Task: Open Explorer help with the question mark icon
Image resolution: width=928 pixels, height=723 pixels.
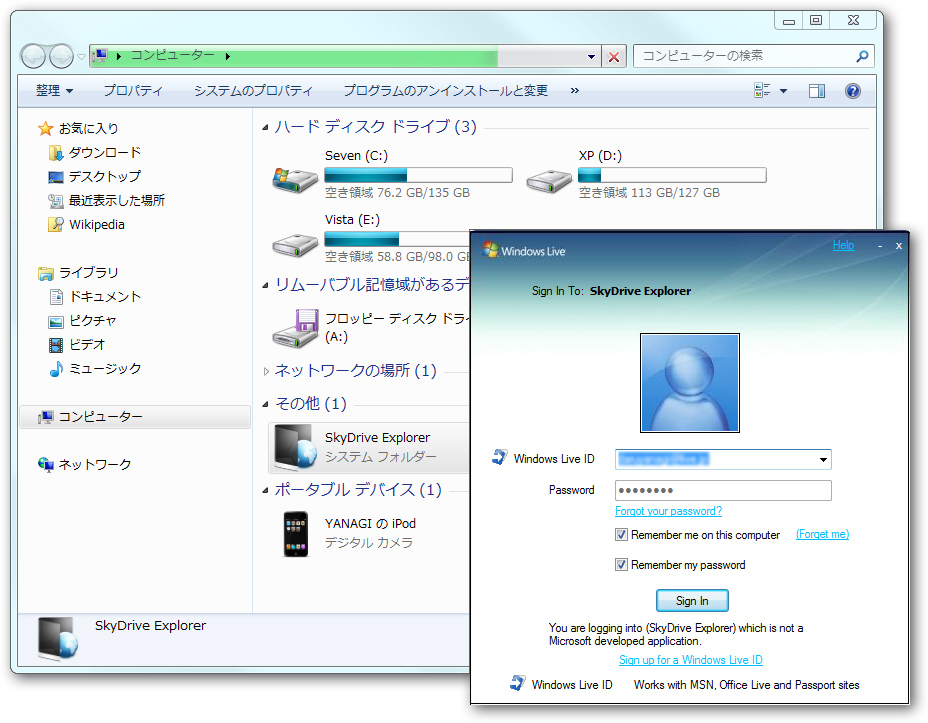Action: coord(851,90)
